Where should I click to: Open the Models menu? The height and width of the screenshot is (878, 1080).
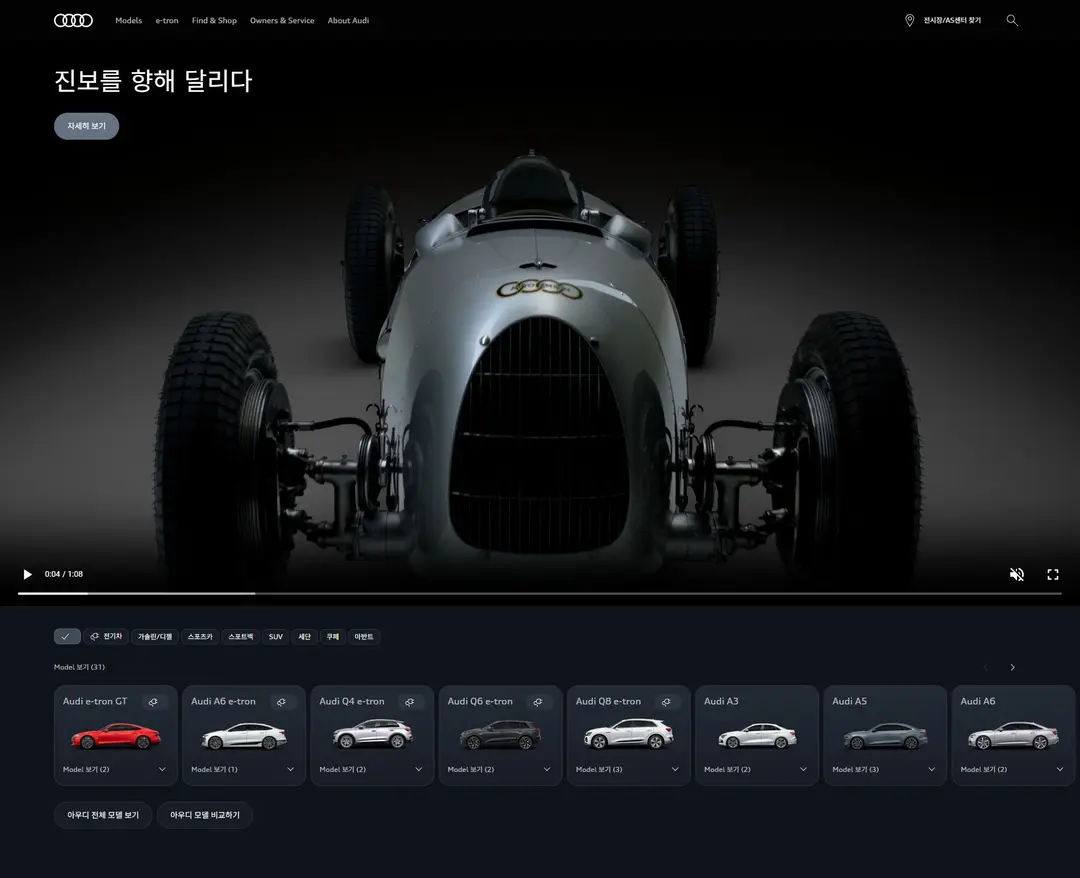click(129, 21)
